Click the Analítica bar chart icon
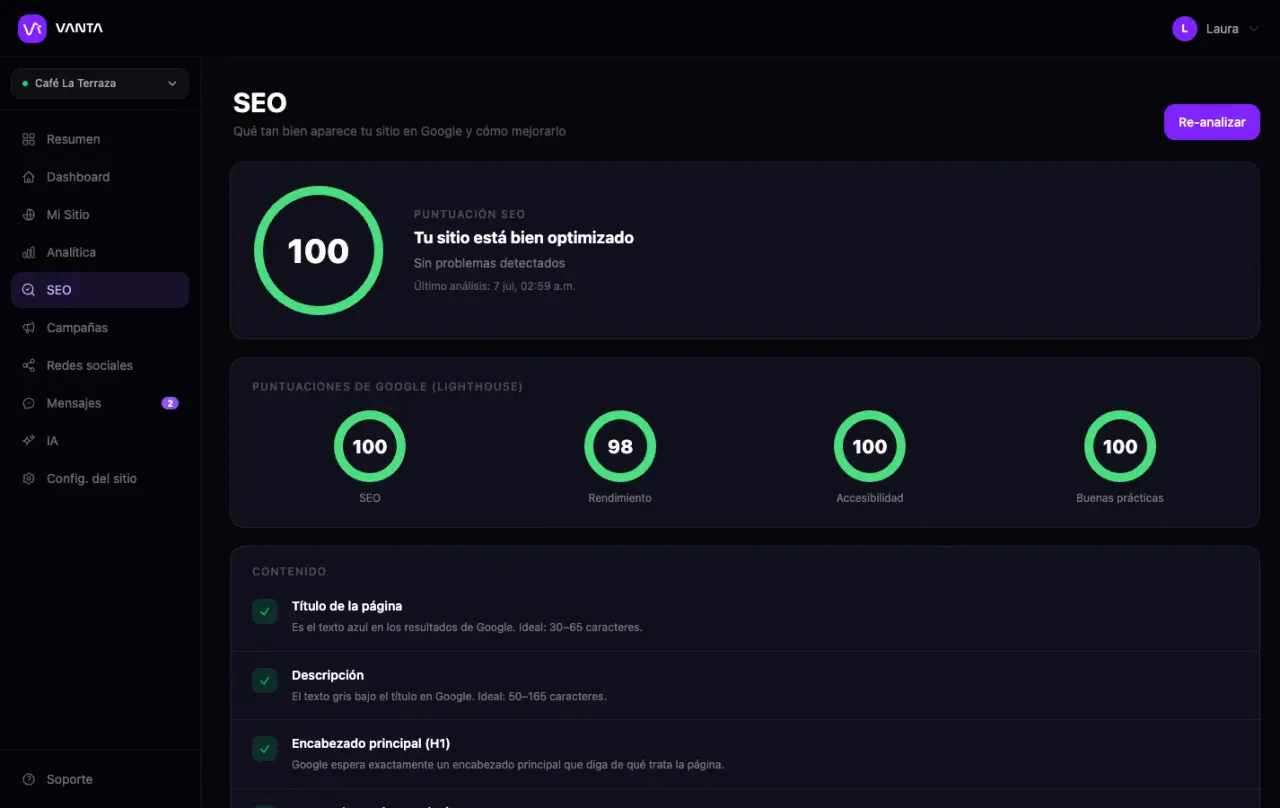Image resolution: width=1280 pixels, height=808 pixels. pyautogui.click(x=28, y=252)
